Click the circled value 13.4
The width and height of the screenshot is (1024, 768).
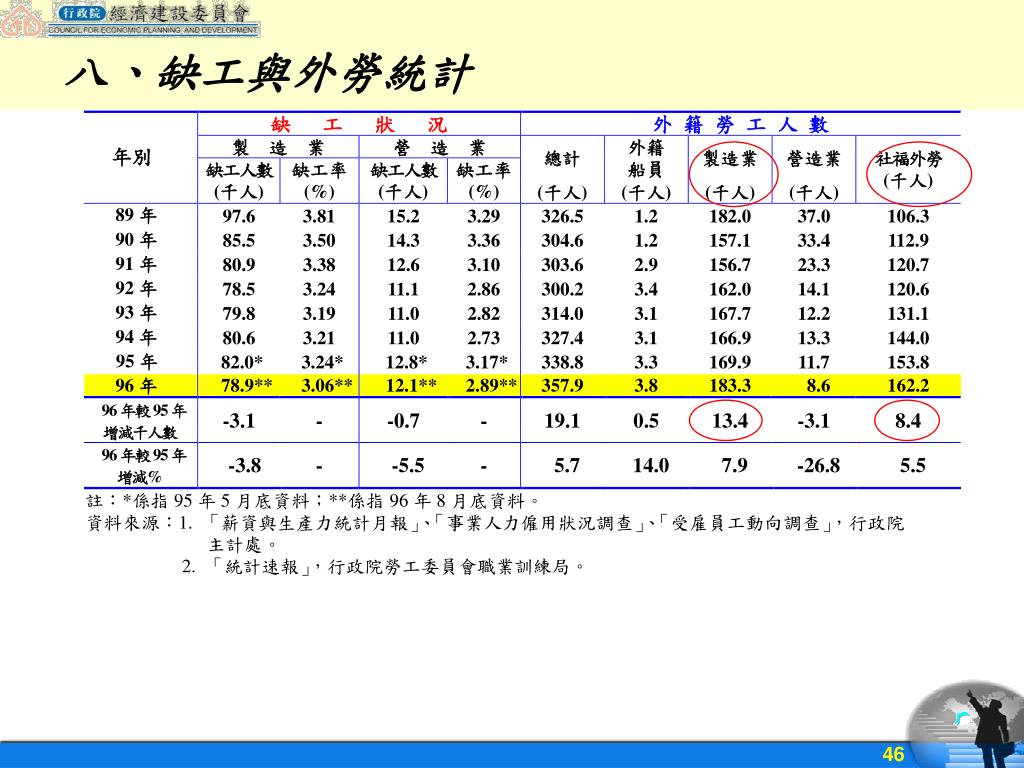click(729, 421)
